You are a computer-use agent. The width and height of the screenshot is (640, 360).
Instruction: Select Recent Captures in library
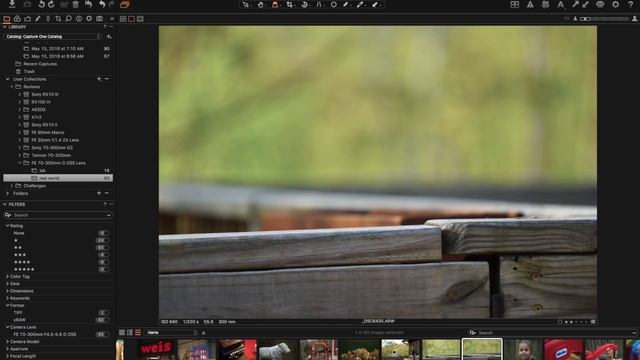[x=40, y=64]
